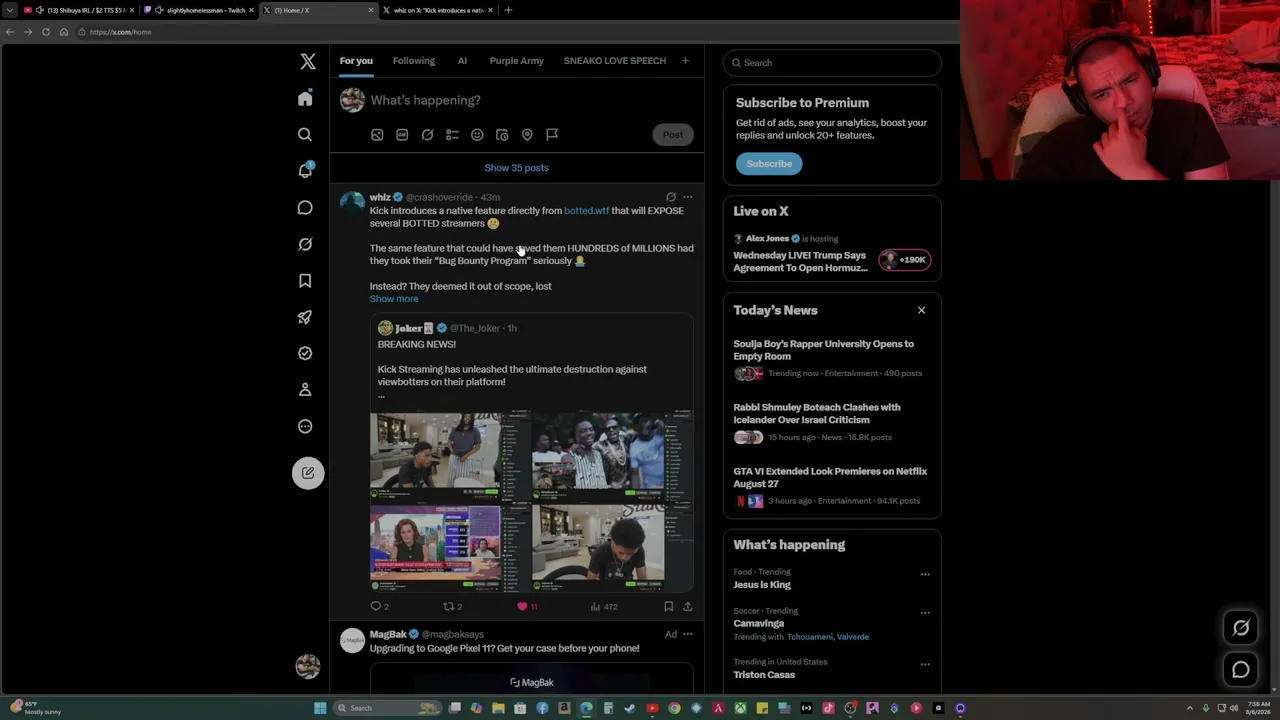Open more options for Camavinga trend
Screen dimensions: 1280x720
(925, 612)
